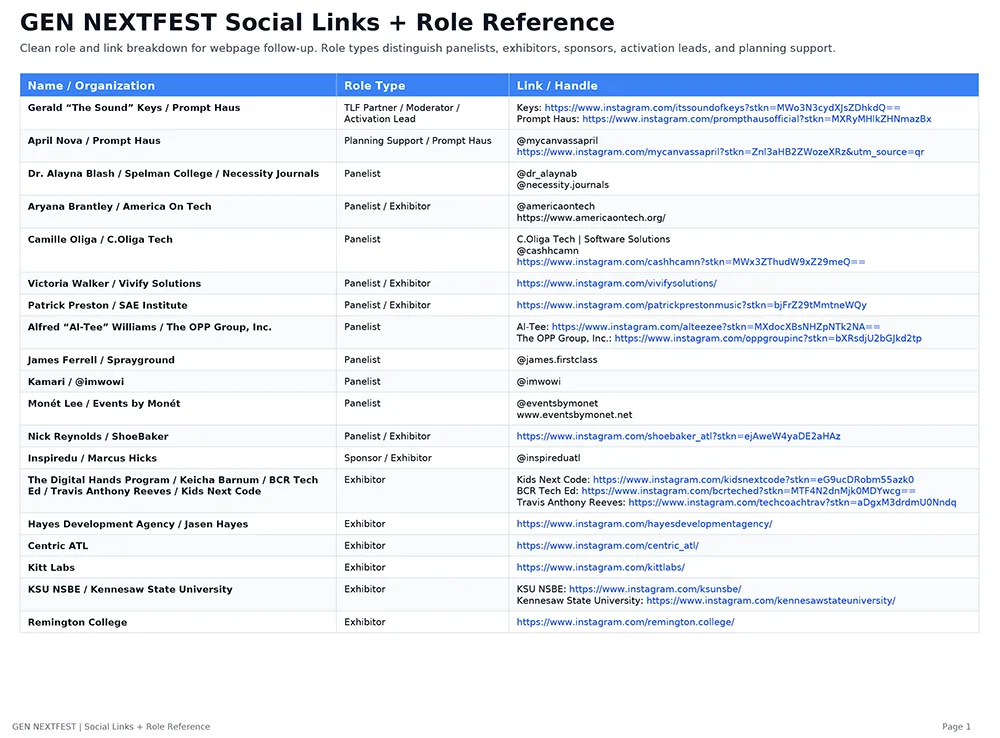This screenshot has height=738, width=1000.
Task: Click the mycanvassapril Instagram URL
Action: (720, 152)
